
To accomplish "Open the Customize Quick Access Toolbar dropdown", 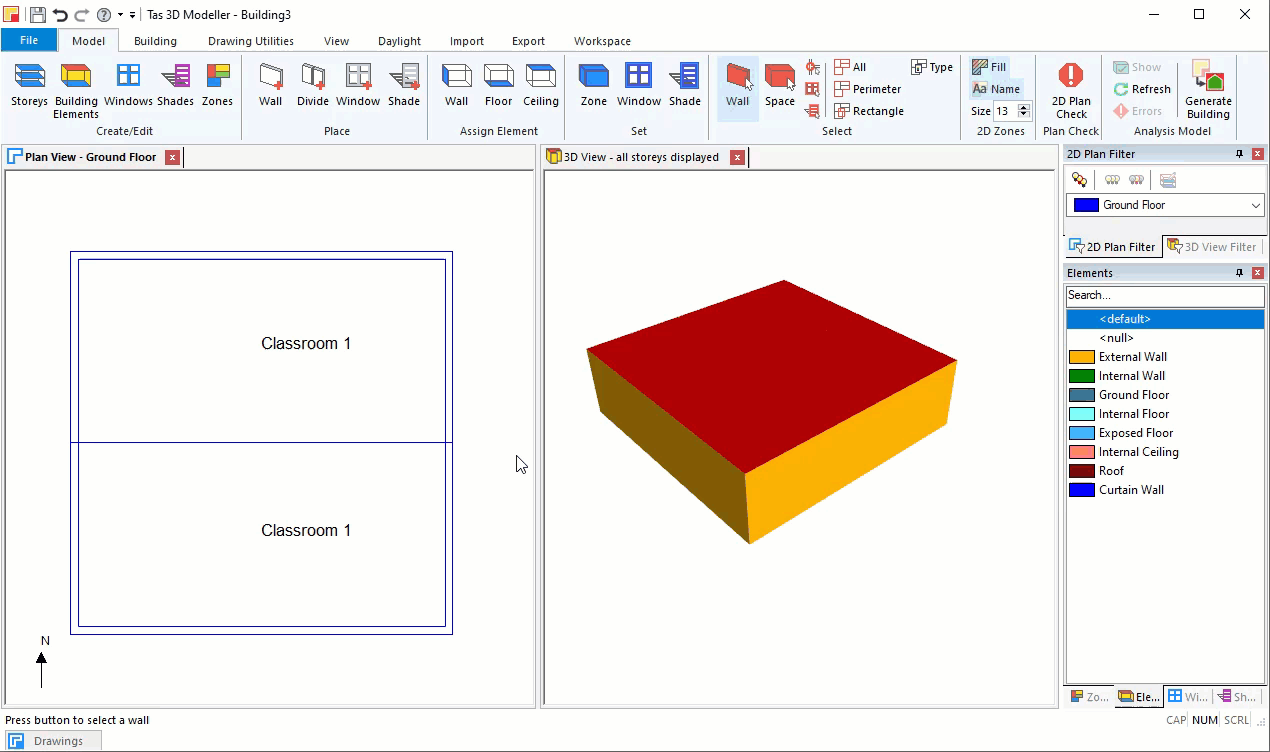I will (132, 15).
